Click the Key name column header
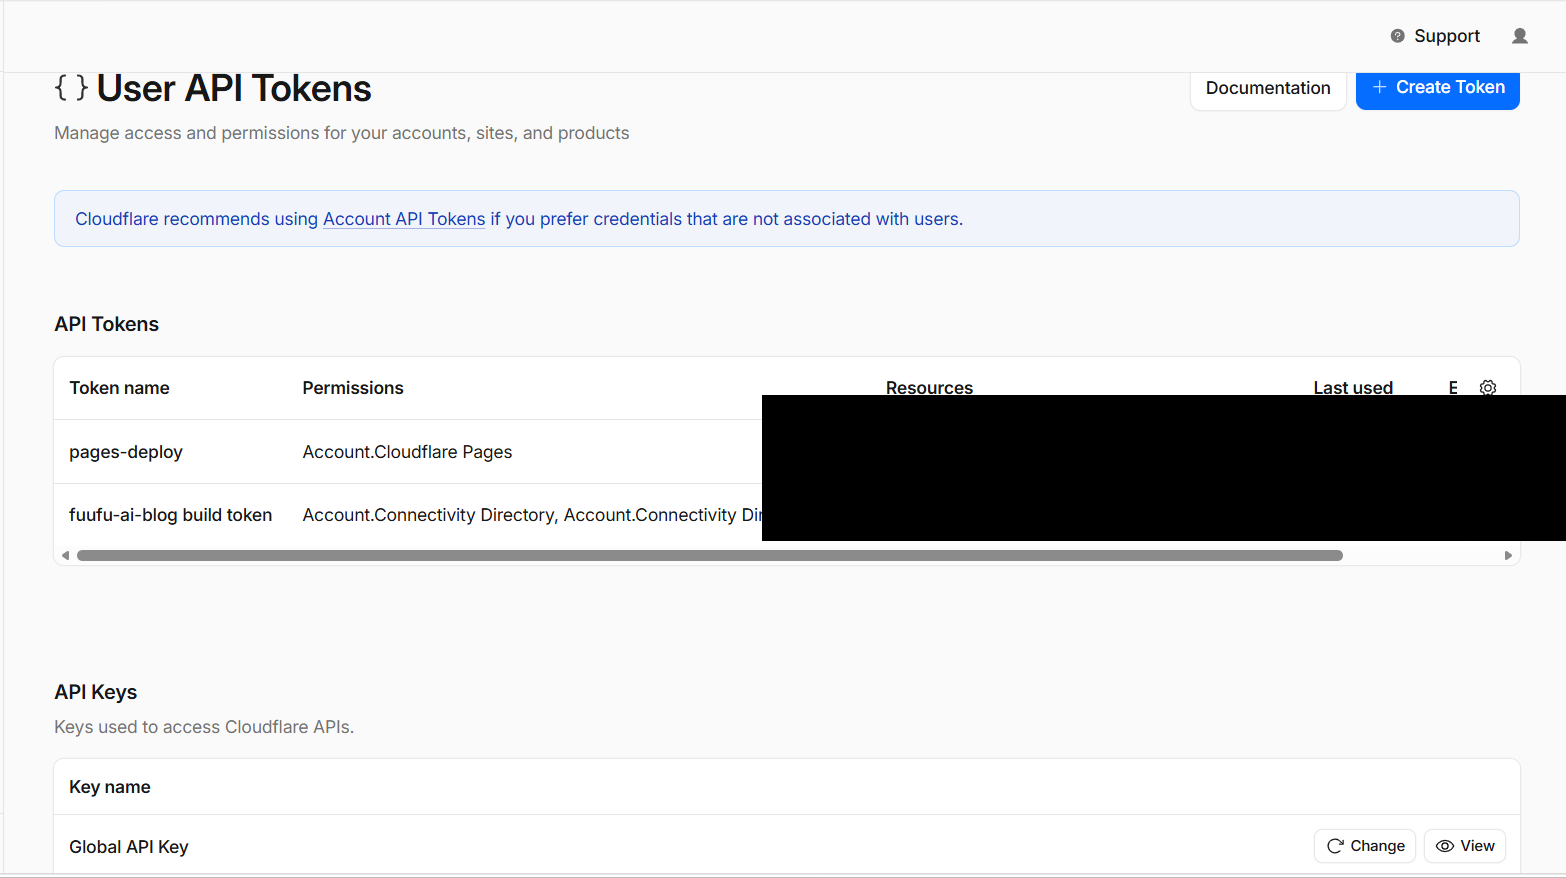Viewport: 1566px width, 878px height. 110,787
